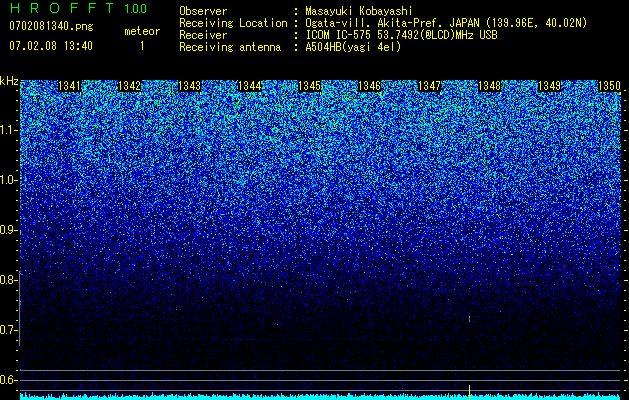Click the A504HB yagi antenna text
Image resolution: width=629 pixels, height=400 pixels.
[x=353, y=47]
